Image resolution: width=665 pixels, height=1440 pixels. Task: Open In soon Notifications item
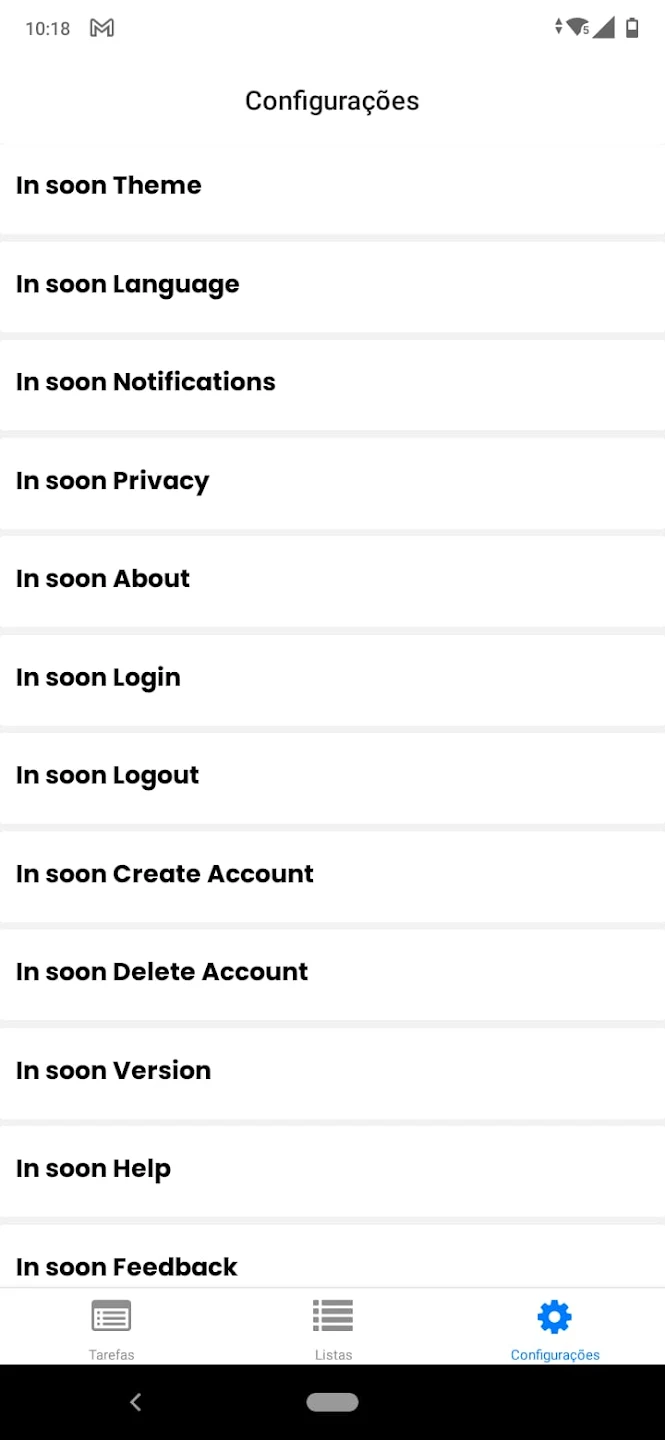332,383
